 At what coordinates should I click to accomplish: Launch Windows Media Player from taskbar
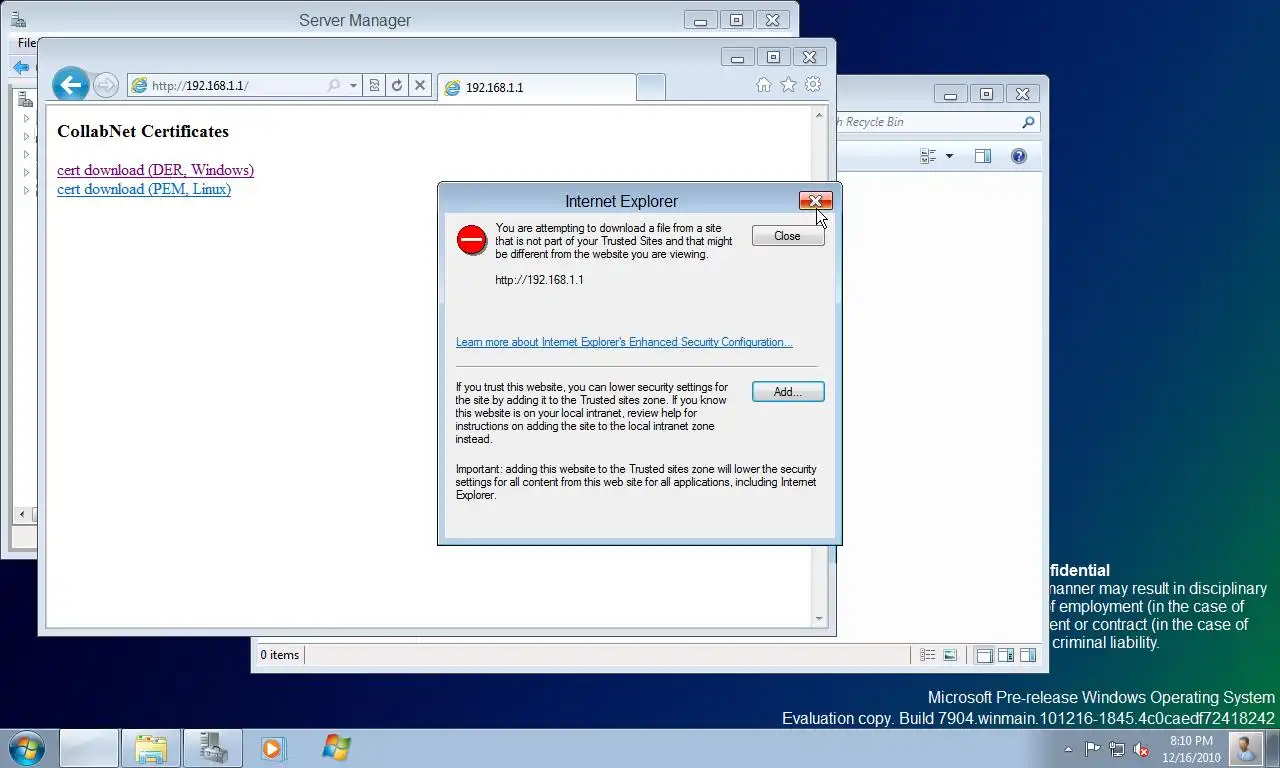tap(272, 748)
